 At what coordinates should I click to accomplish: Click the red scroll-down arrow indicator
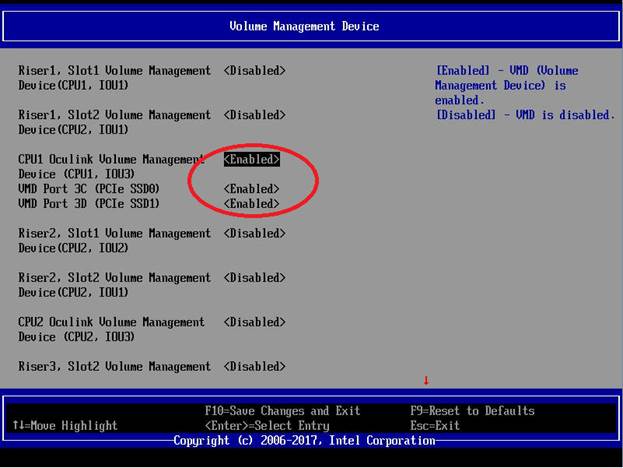tap(425, 380)
